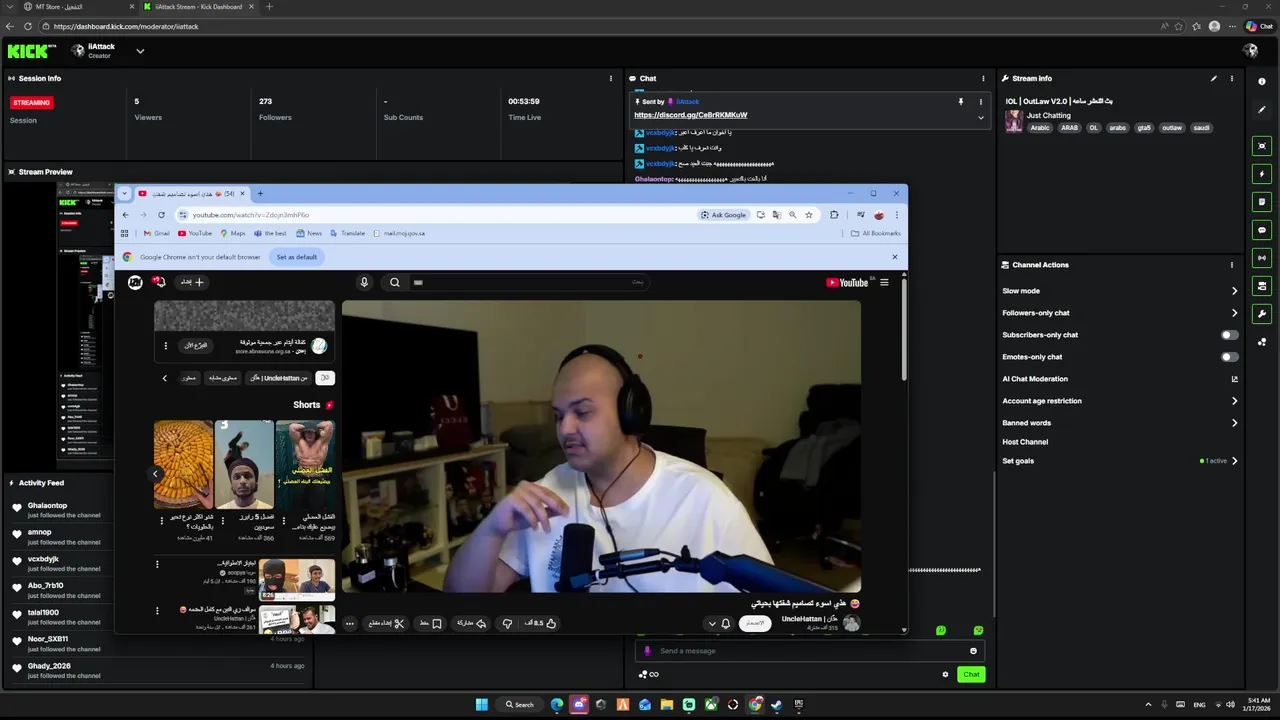Toggle wrench stream info widget in sidebar
Viewport: 1280px width, 720px height.
click(x=1262, y=314)
